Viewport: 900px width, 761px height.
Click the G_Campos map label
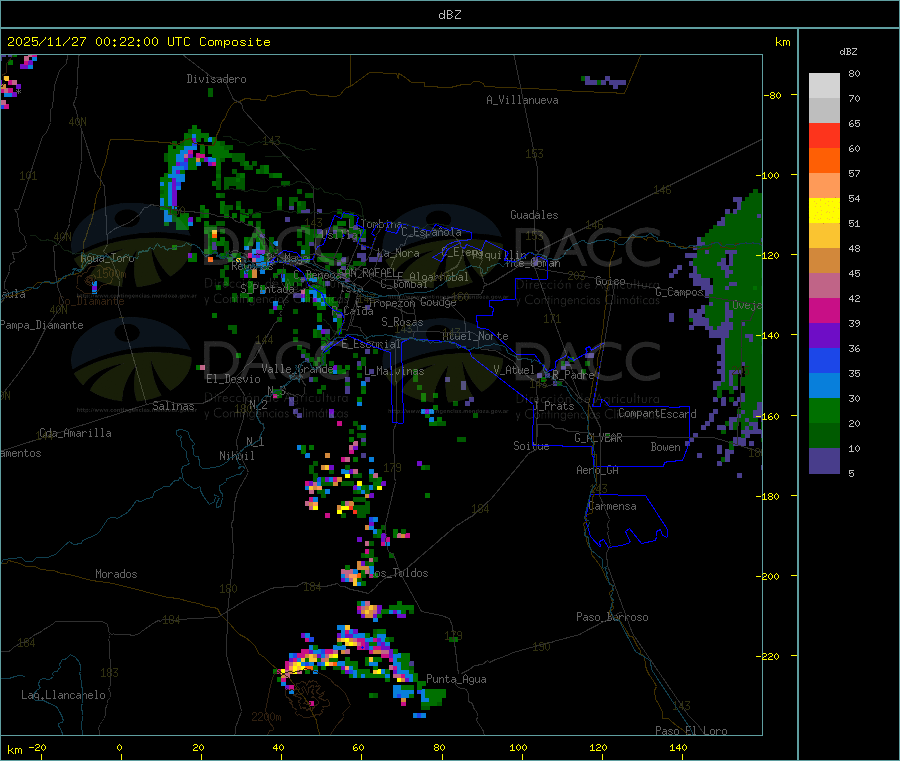coord(680,292)
